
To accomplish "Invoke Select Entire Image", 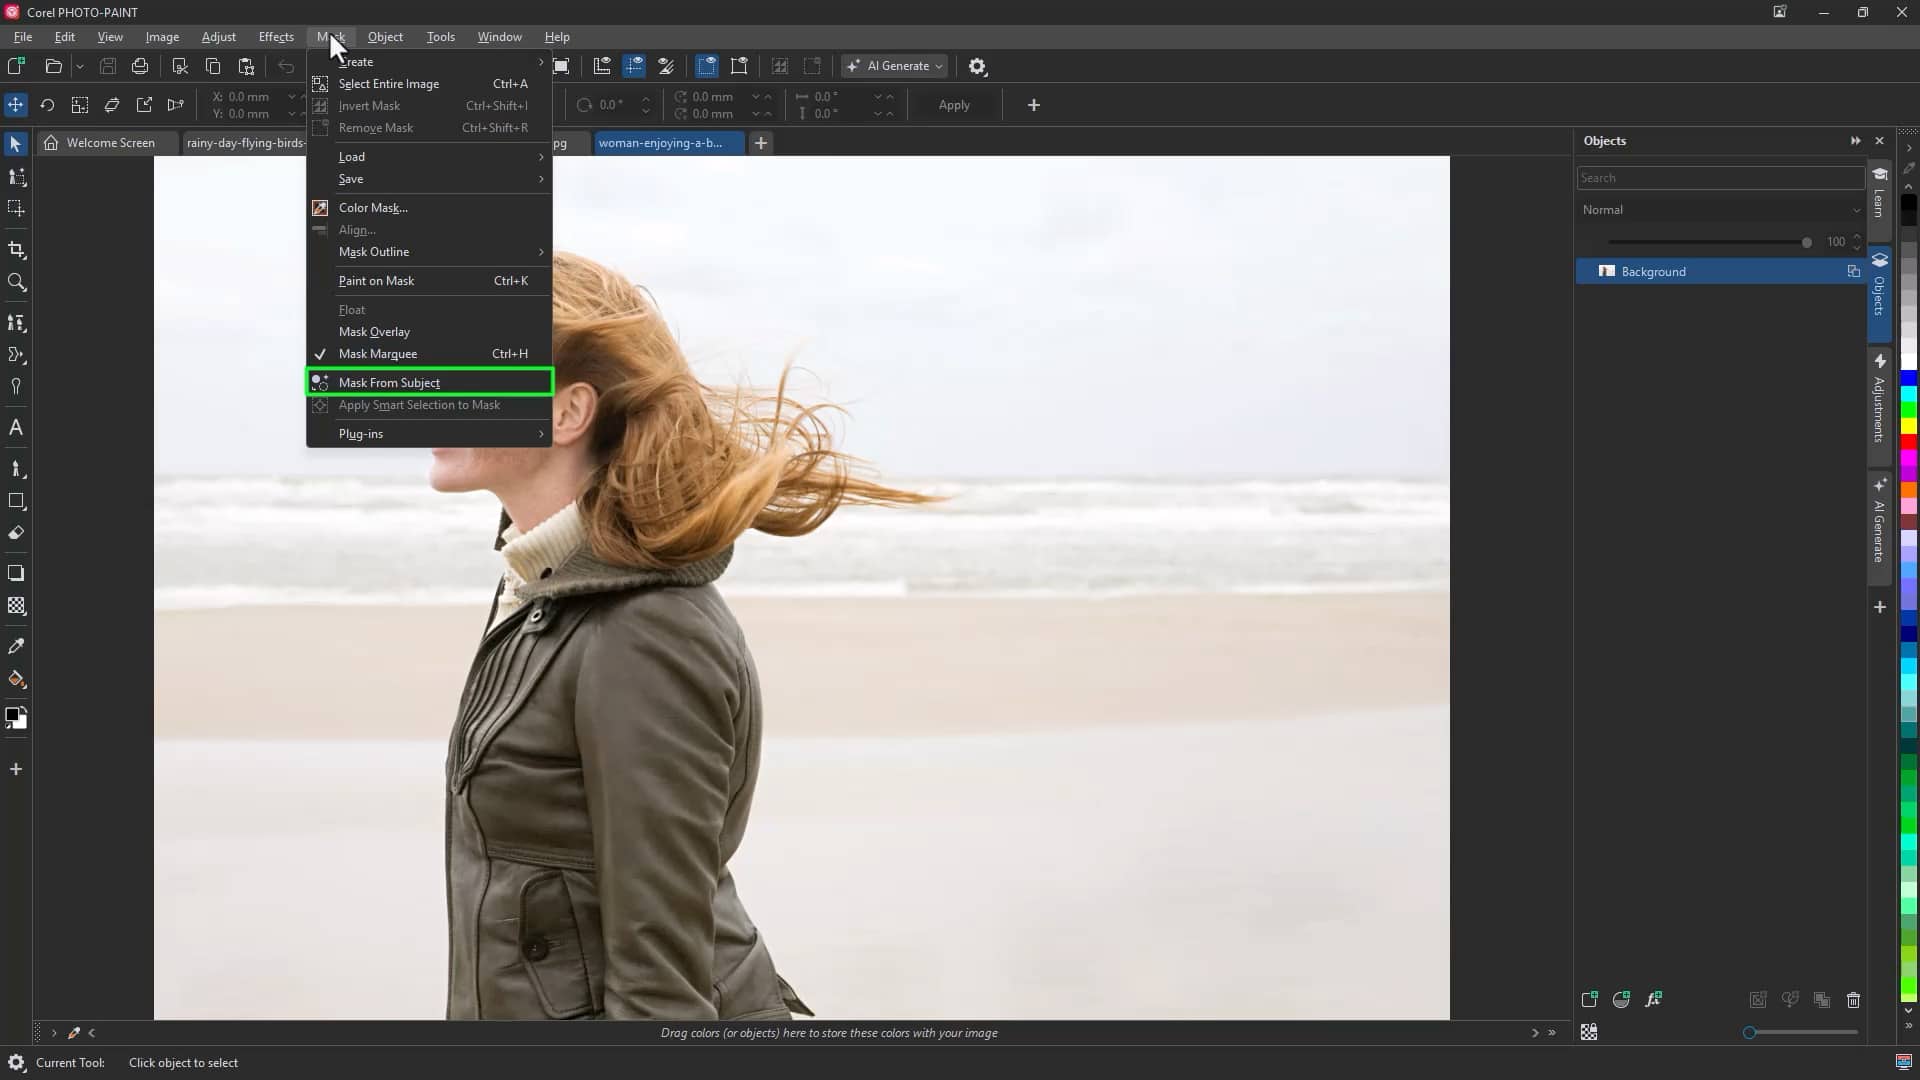I will coord(390,83).
